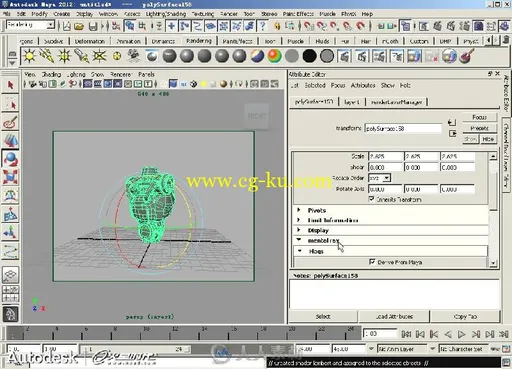Activate the Scale tool red arrows icon
Screen dimensions: 512x369
pos(10,177)
